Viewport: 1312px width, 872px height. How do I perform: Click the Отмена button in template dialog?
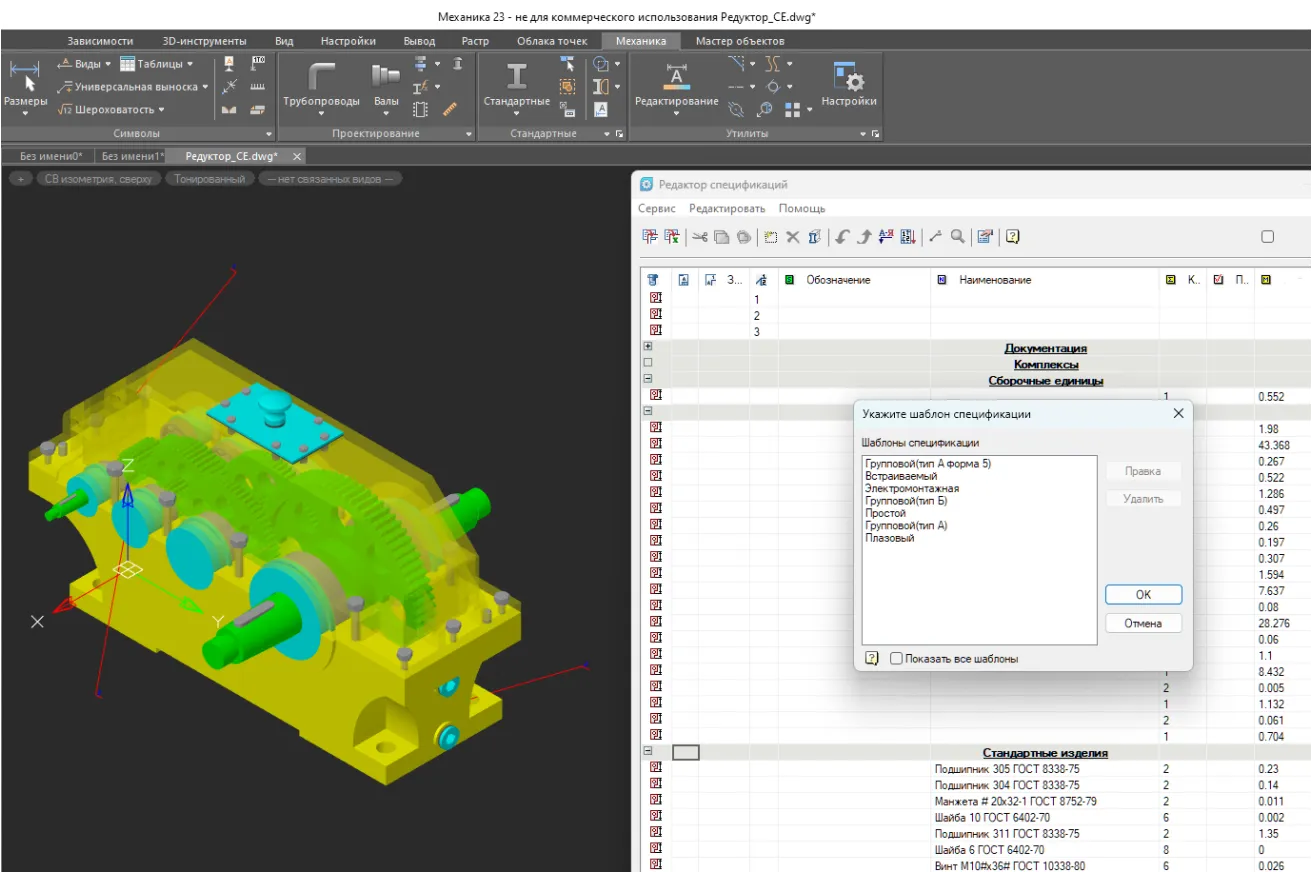point(1143,624)
